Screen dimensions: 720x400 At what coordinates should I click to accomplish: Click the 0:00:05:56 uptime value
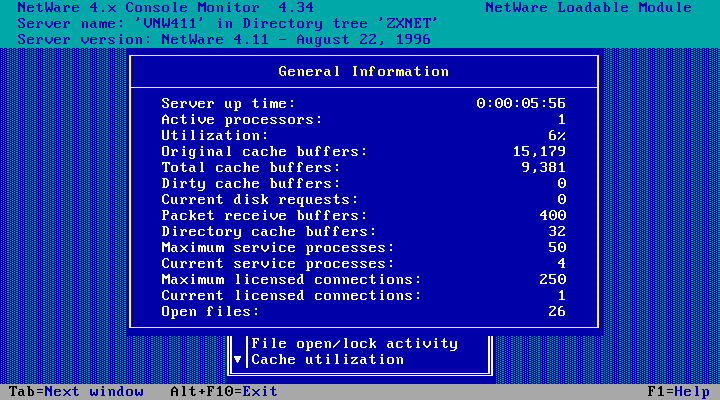point(521,103)
